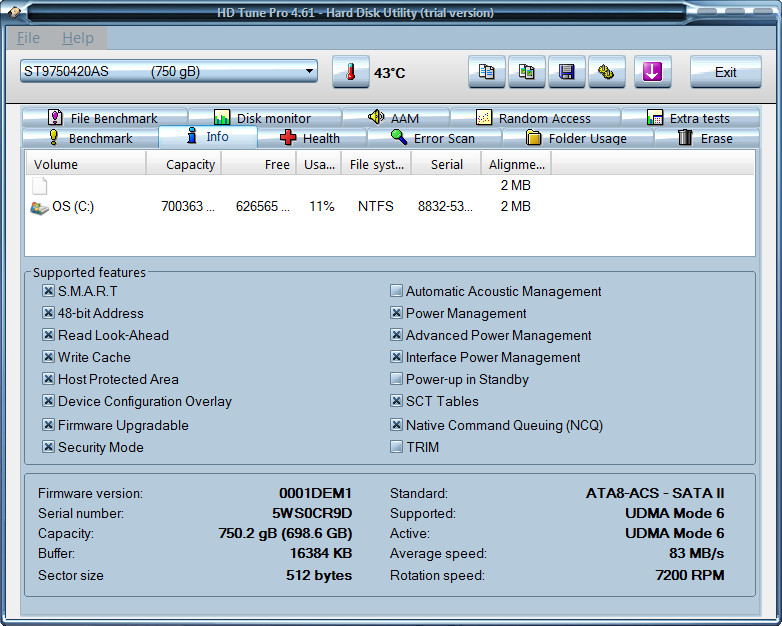Open the Disk monitor tab
The height and width of the screenshot is (626, 782).
263,118
